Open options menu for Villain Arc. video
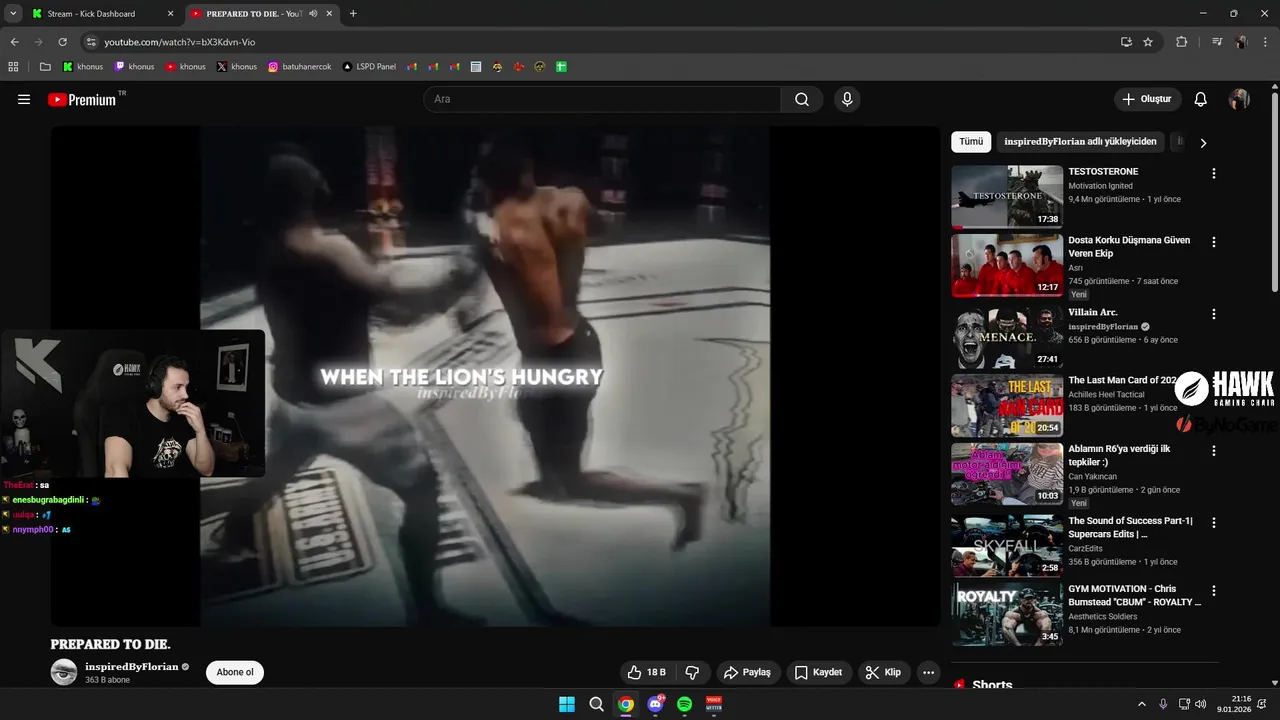The image size is (1280, 720). coord(1214,314)
